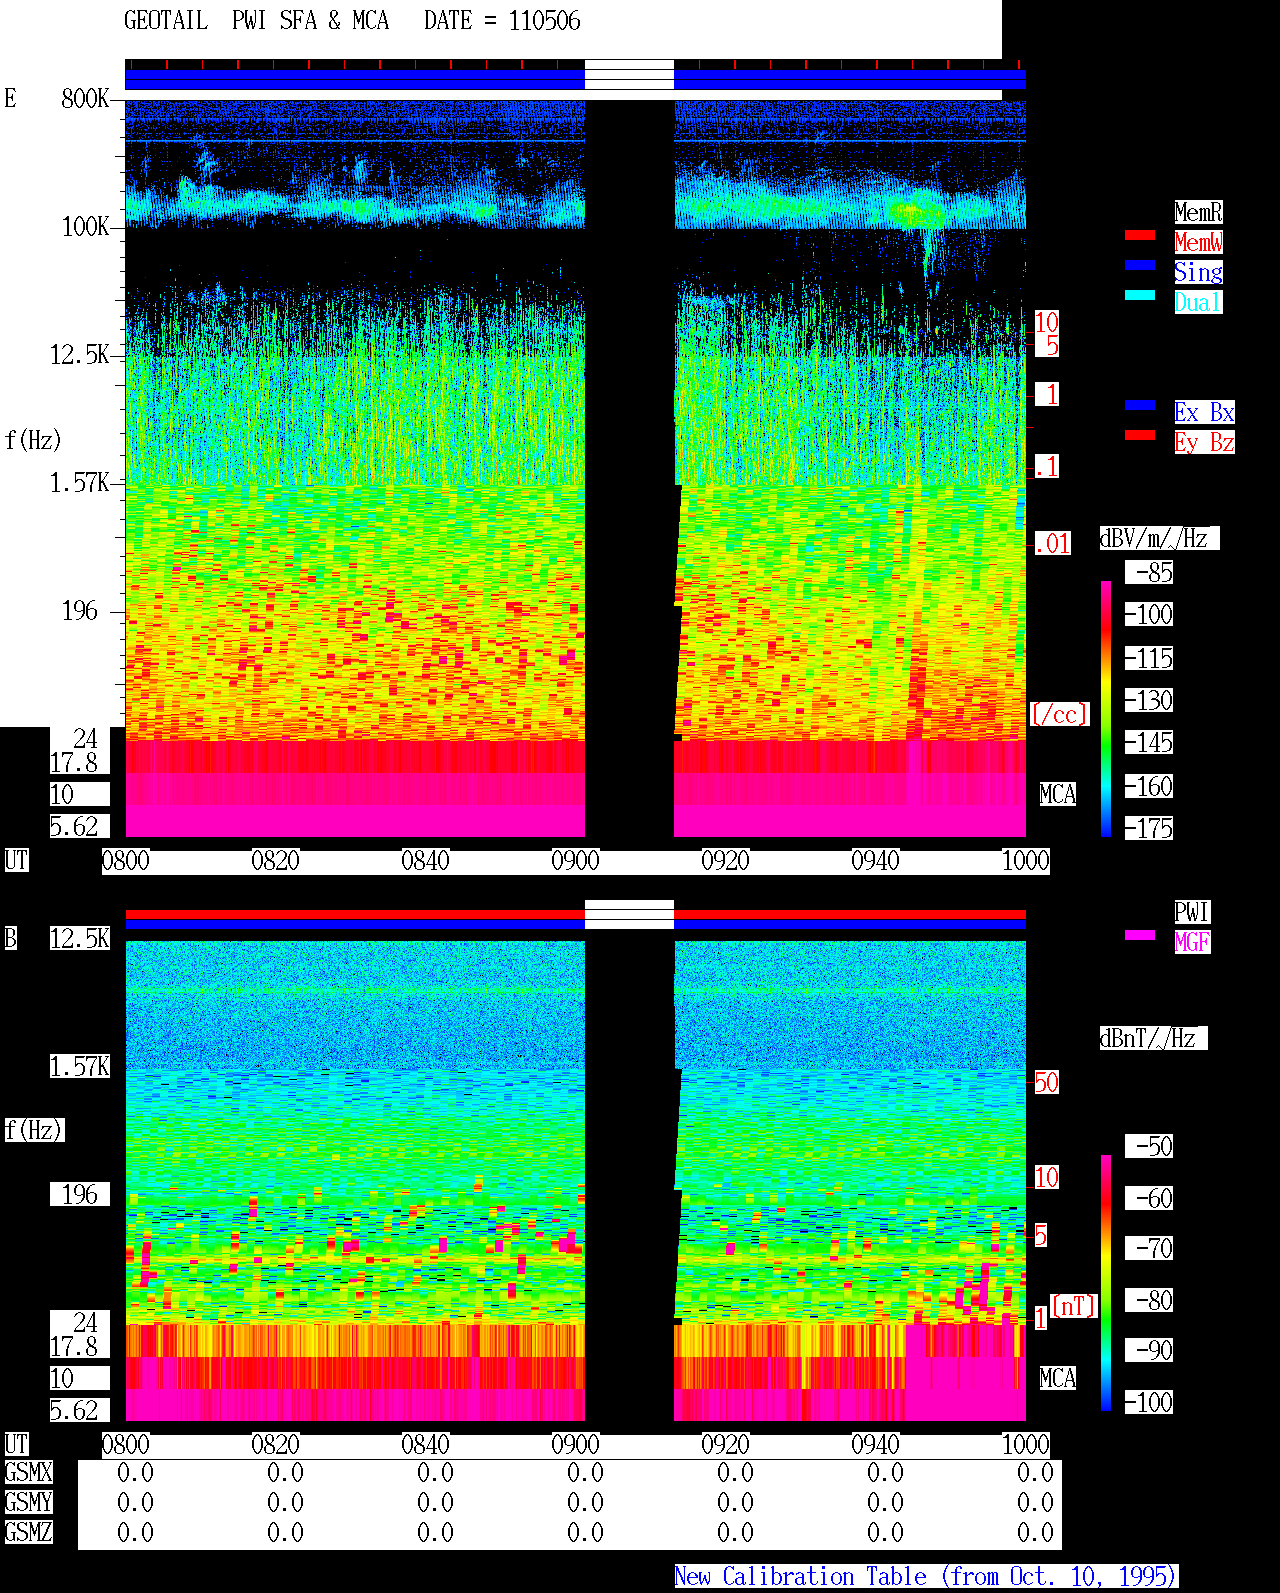Click the -175 color scale value
This screenshot has height=1593, width=1280.
1149,828
